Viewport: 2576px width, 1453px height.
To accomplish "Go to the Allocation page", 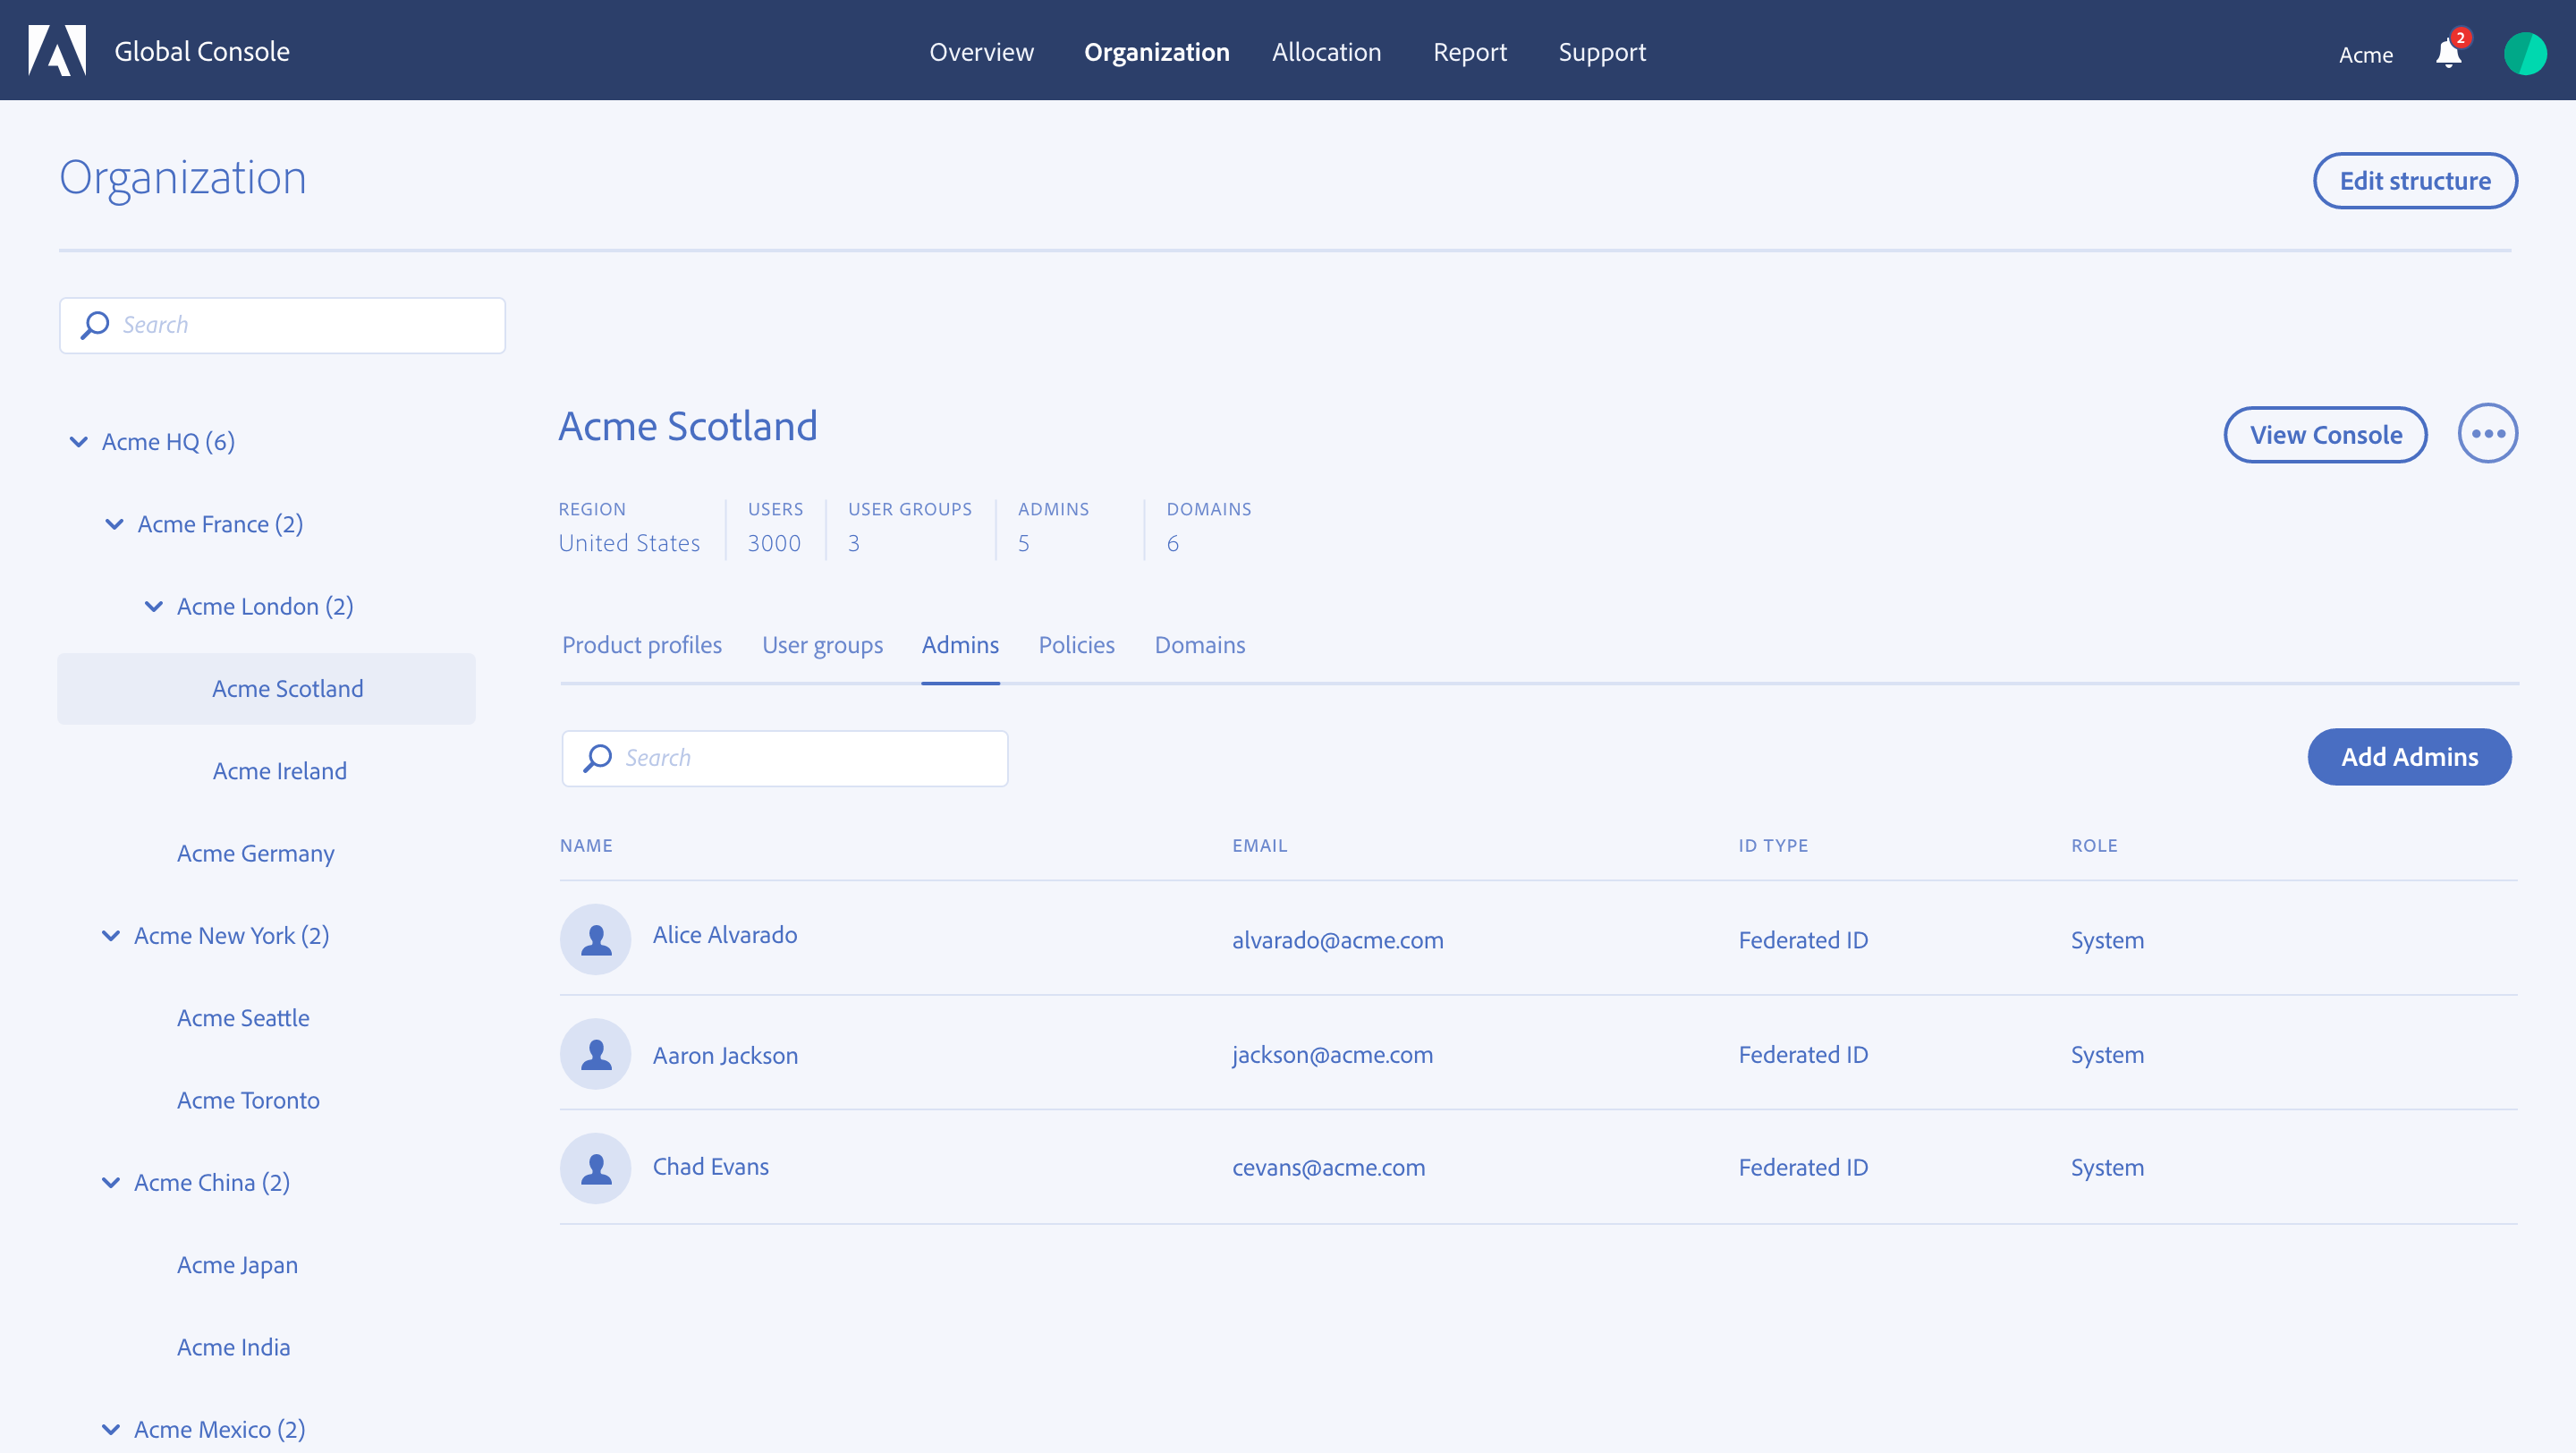I will click(1326, 52).
